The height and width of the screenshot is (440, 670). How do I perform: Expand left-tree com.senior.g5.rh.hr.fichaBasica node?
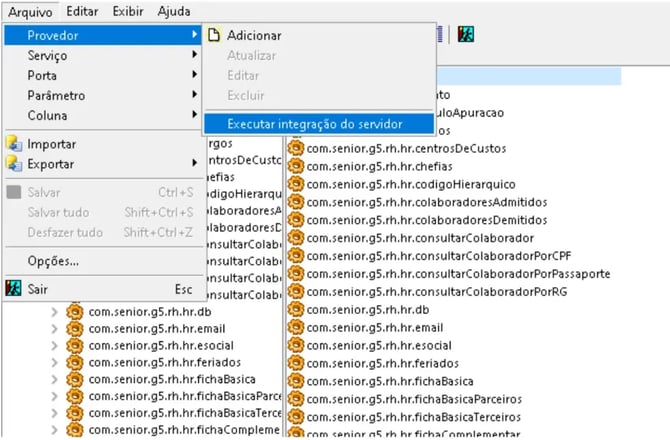pos(55,379)
